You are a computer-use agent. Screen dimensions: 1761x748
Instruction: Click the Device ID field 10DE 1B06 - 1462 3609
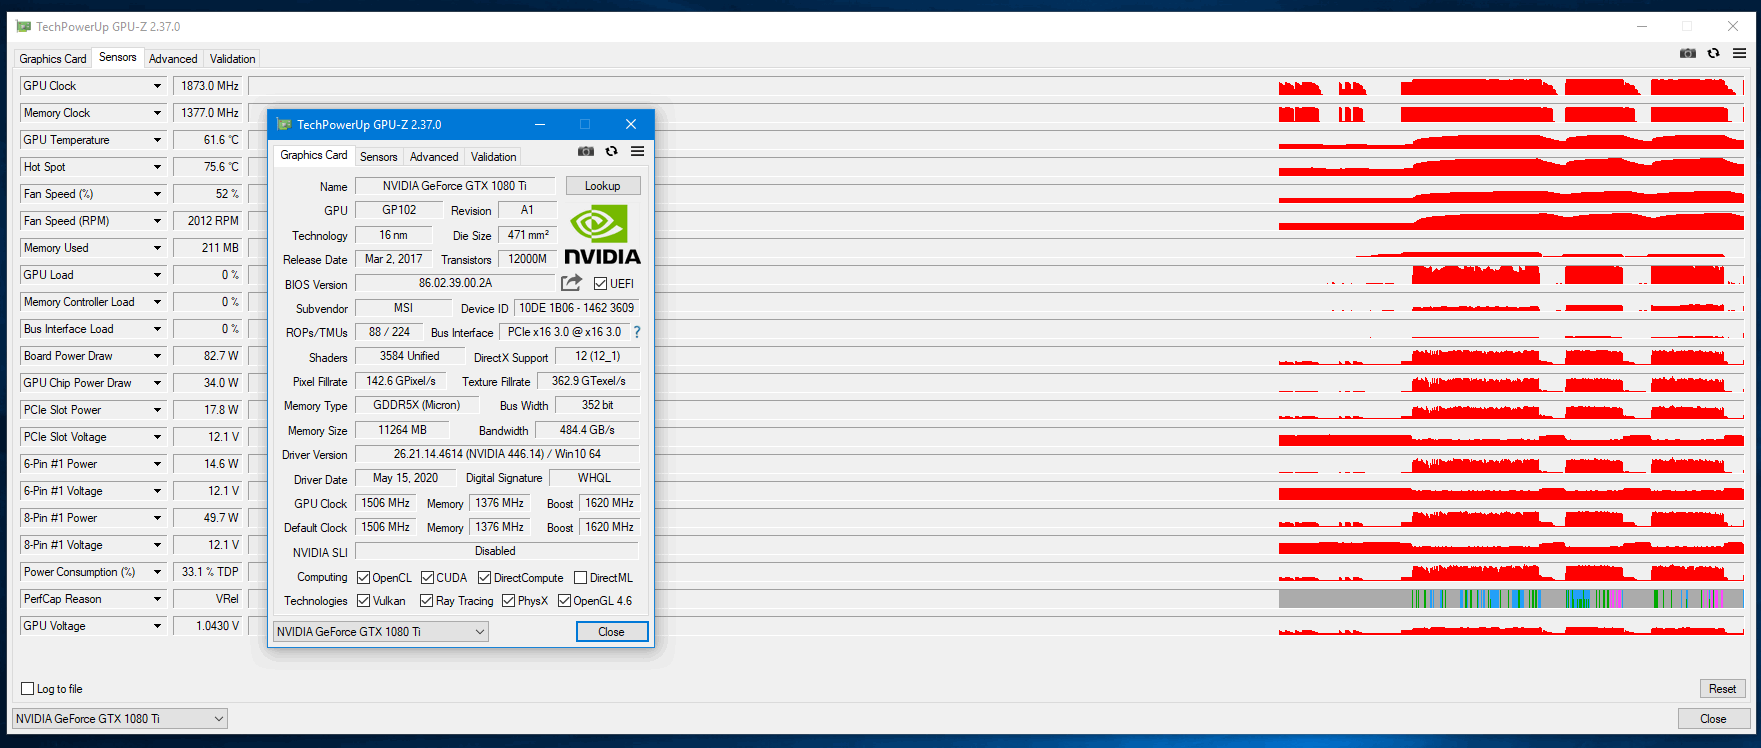coord(577,308)
